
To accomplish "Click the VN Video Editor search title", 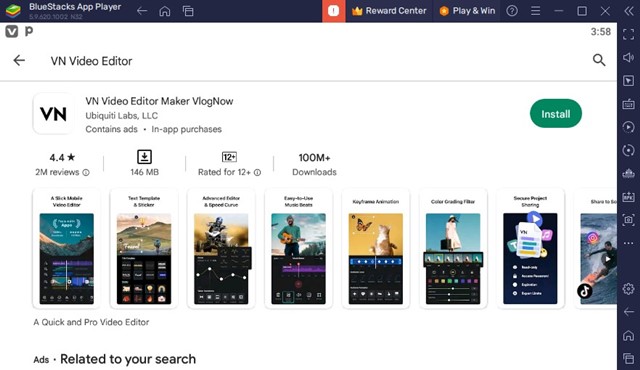I will pyautogui.click(x=91, y=61).
